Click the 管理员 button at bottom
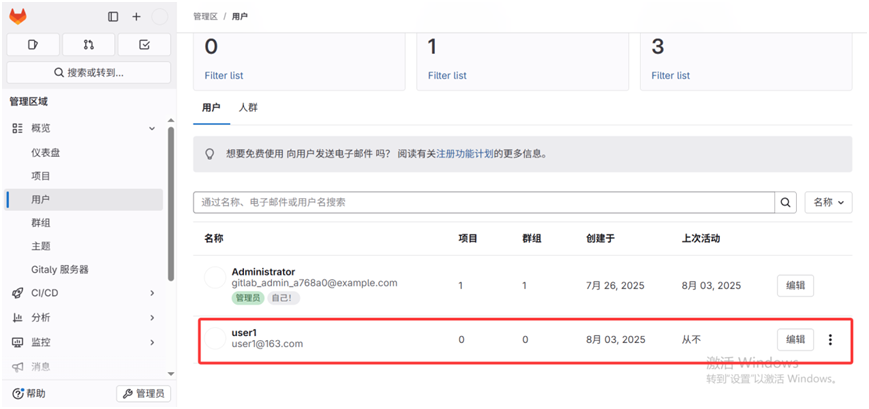The height and width of the screenshot is (409, 869). tap(144, 393)
